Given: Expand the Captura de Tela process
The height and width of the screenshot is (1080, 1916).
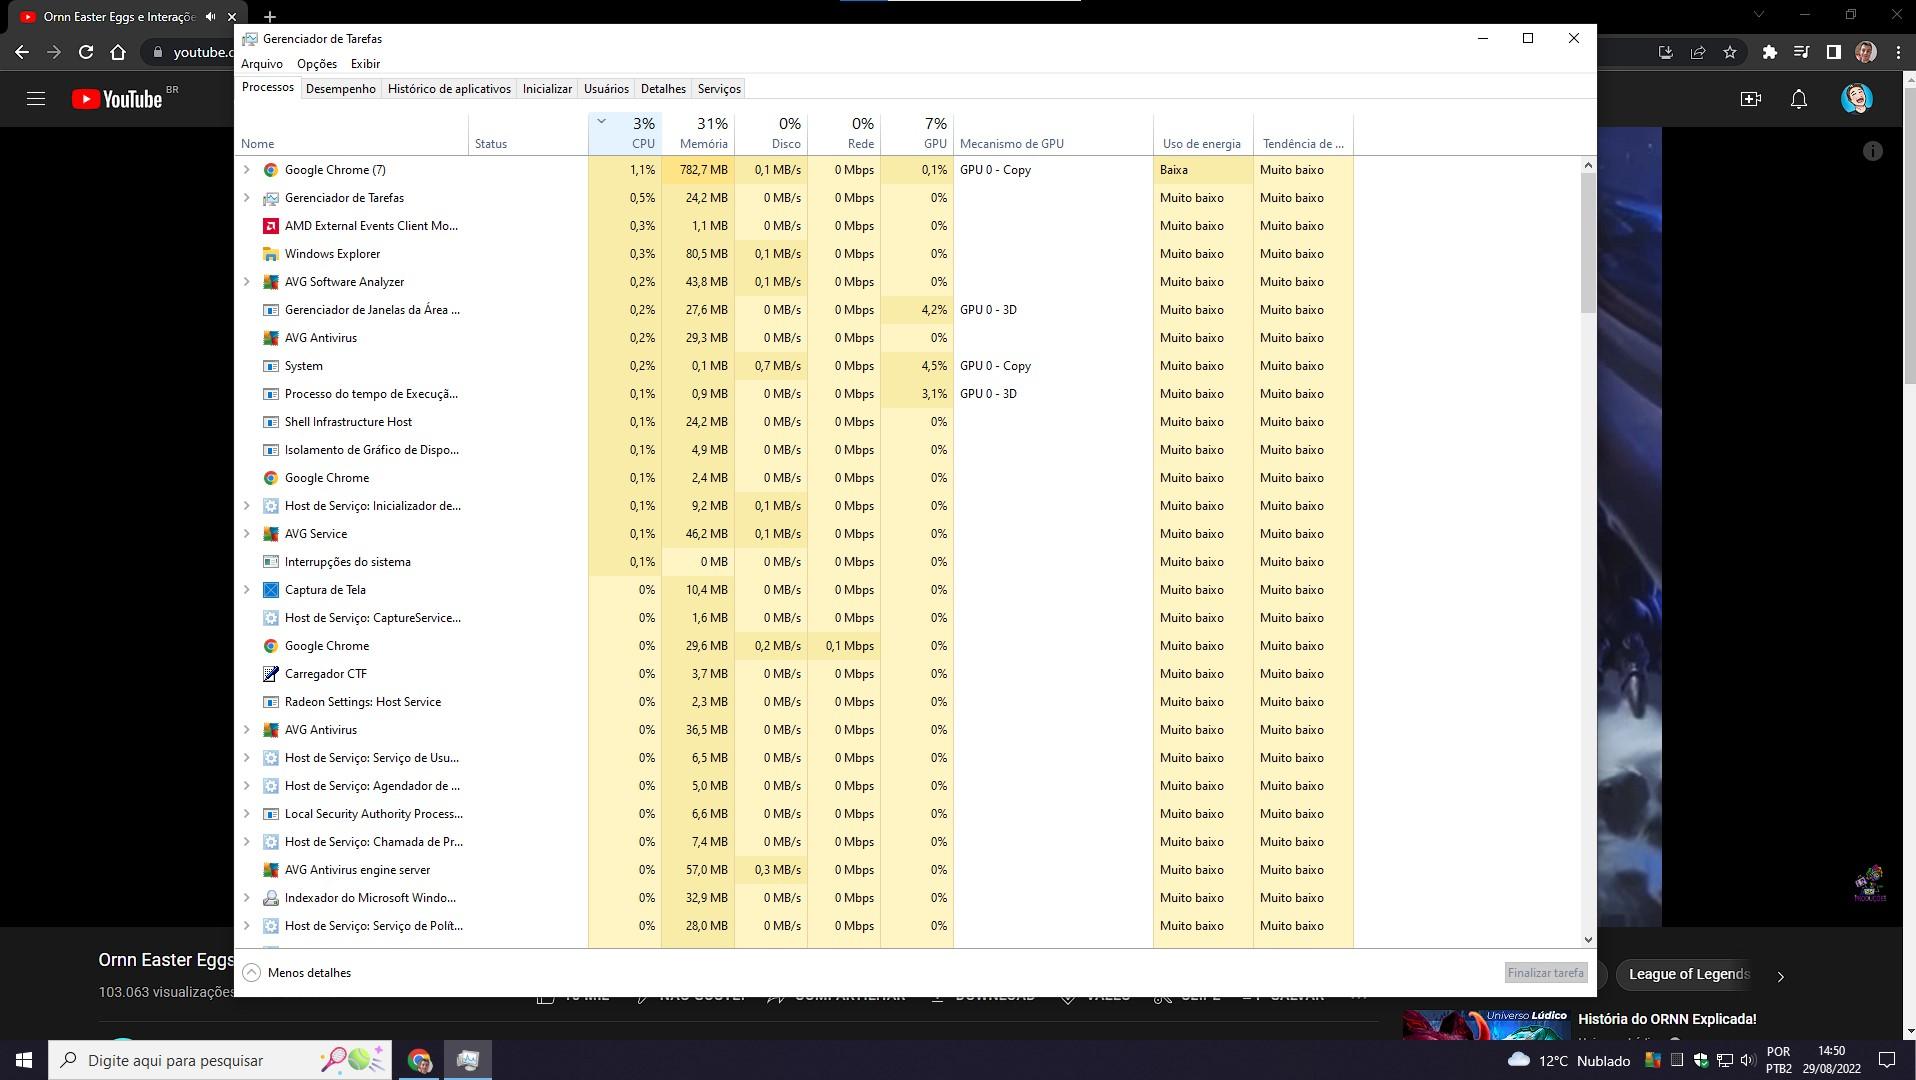Looking at the screenshot, I should pos(247,590).
